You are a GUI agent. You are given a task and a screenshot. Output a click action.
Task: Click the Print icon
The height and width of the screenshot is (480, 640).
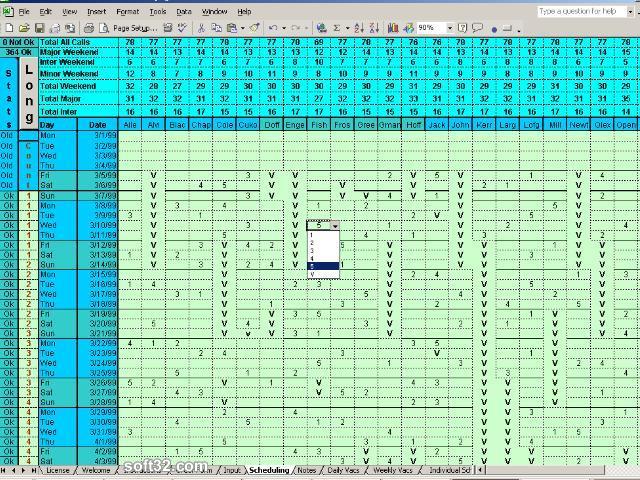coord(89,28)
